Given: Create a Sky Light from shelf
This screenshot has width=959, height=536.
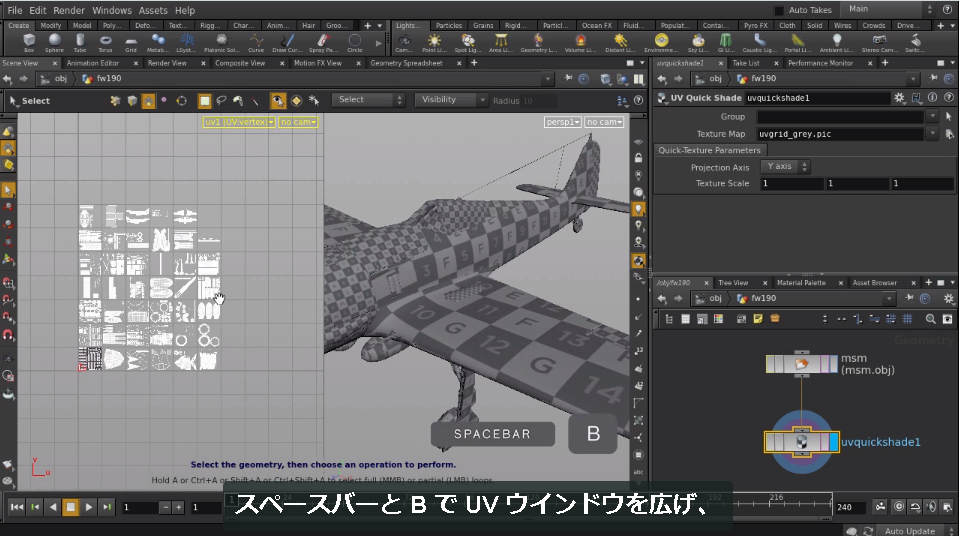Looking at the screenshot, I should [x=698, y=42].
